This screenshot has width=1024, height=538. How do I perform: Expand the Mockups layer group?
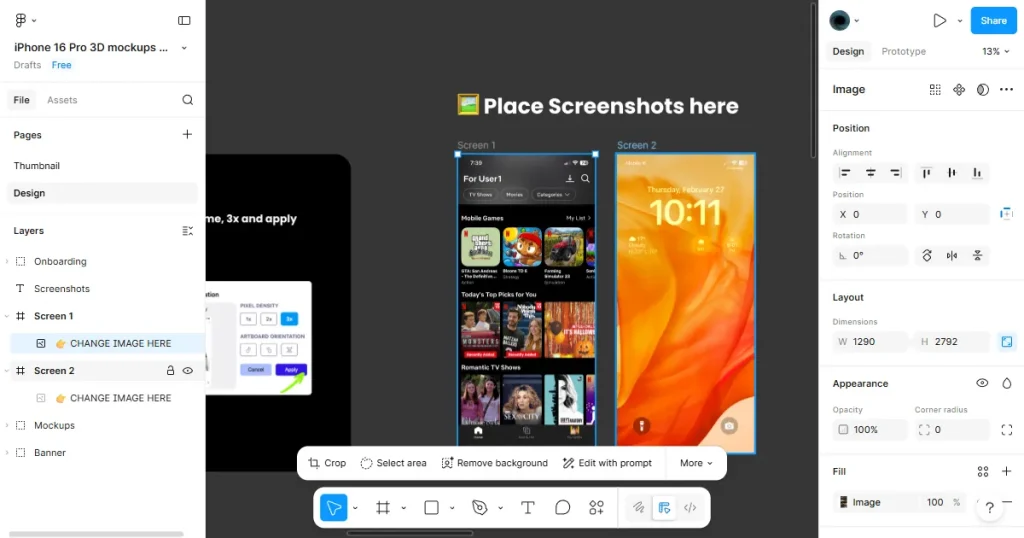point(7,425)
